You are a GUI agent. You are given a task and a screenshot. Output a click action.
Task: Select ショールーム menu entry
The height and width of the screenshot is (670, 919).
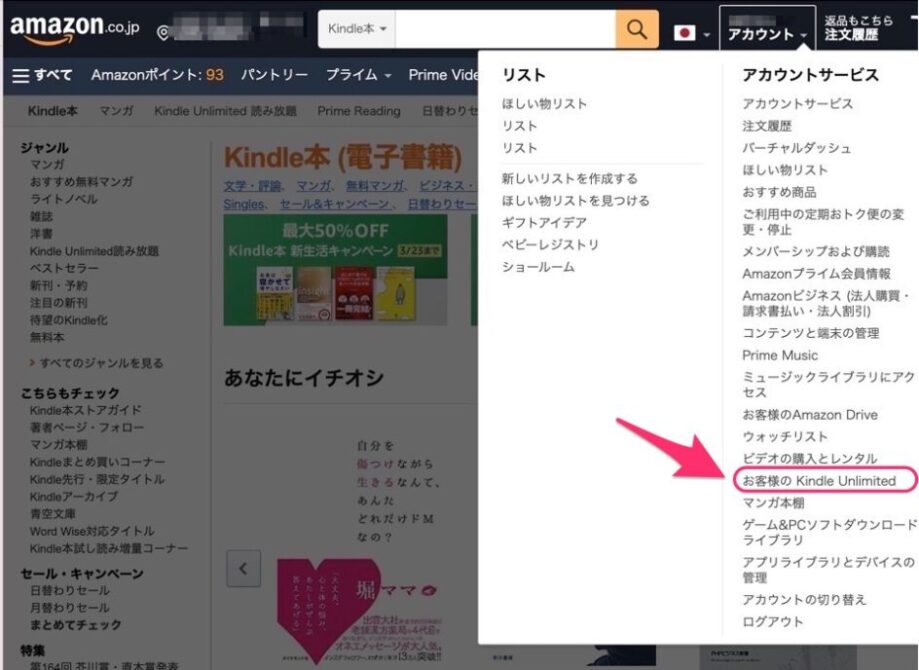coord(538,267)
